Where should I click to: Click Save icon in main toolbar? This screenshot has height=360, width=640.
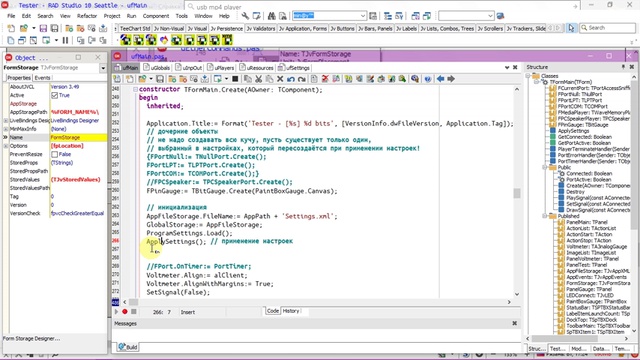point(43,28)
